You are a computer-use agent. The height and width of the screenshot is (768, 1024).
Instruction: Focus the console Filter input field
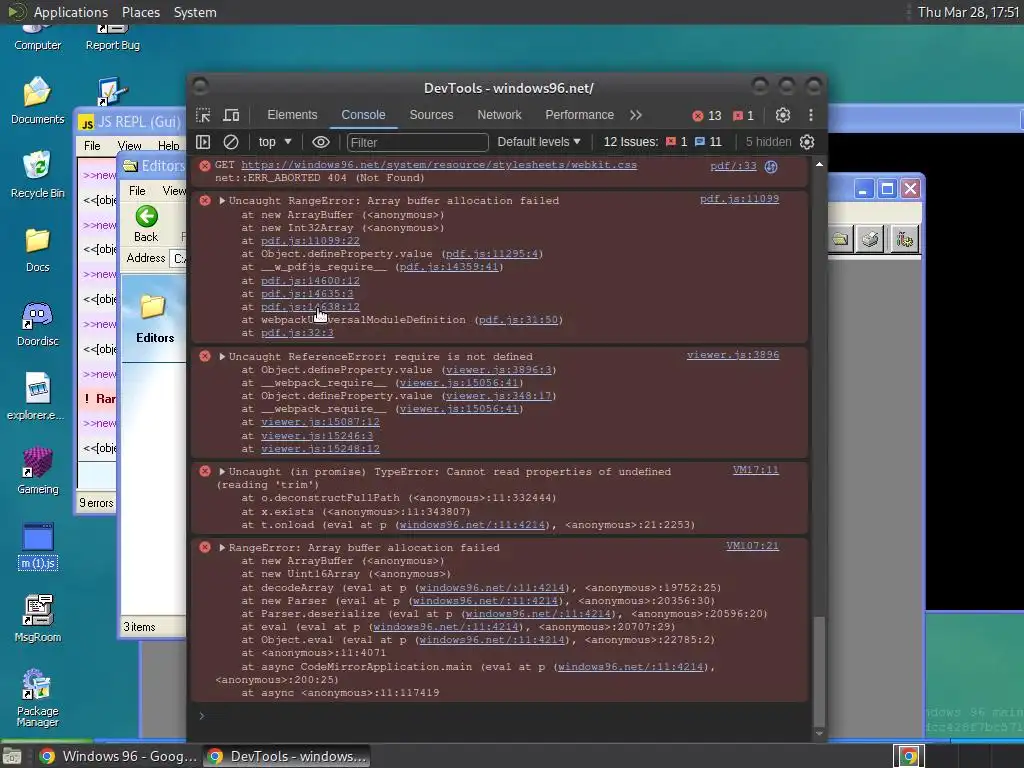[417, 142]
